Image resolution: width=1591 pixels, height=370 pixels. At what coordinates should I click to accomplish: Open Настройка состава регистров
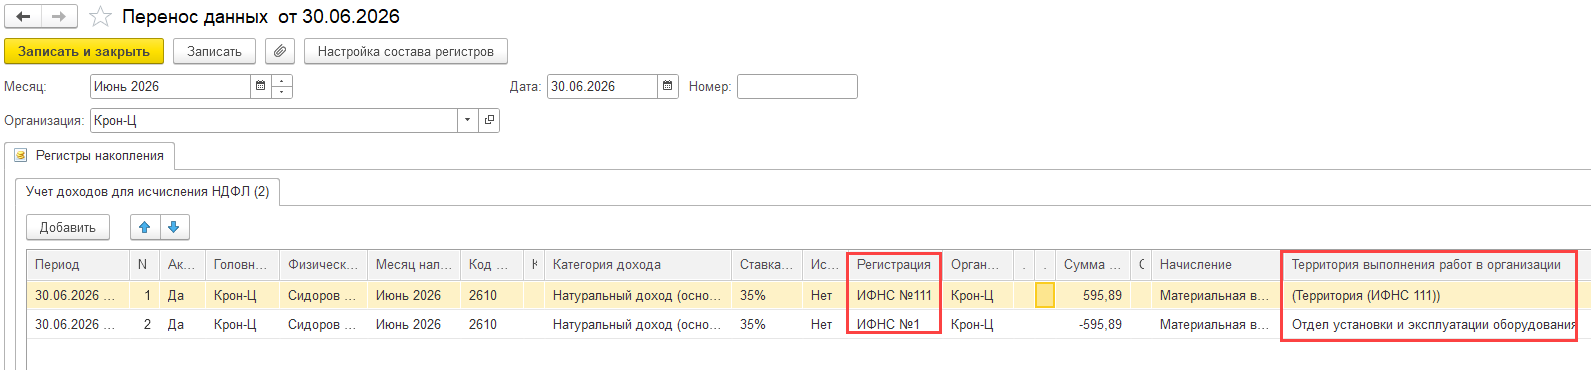pos(405,51)
